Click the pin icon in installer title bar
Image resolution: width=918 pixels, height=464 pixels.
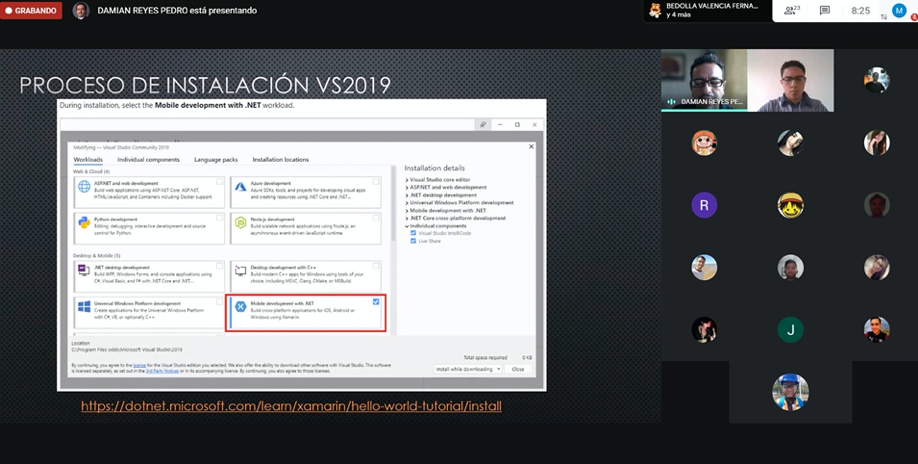point(482,125)
